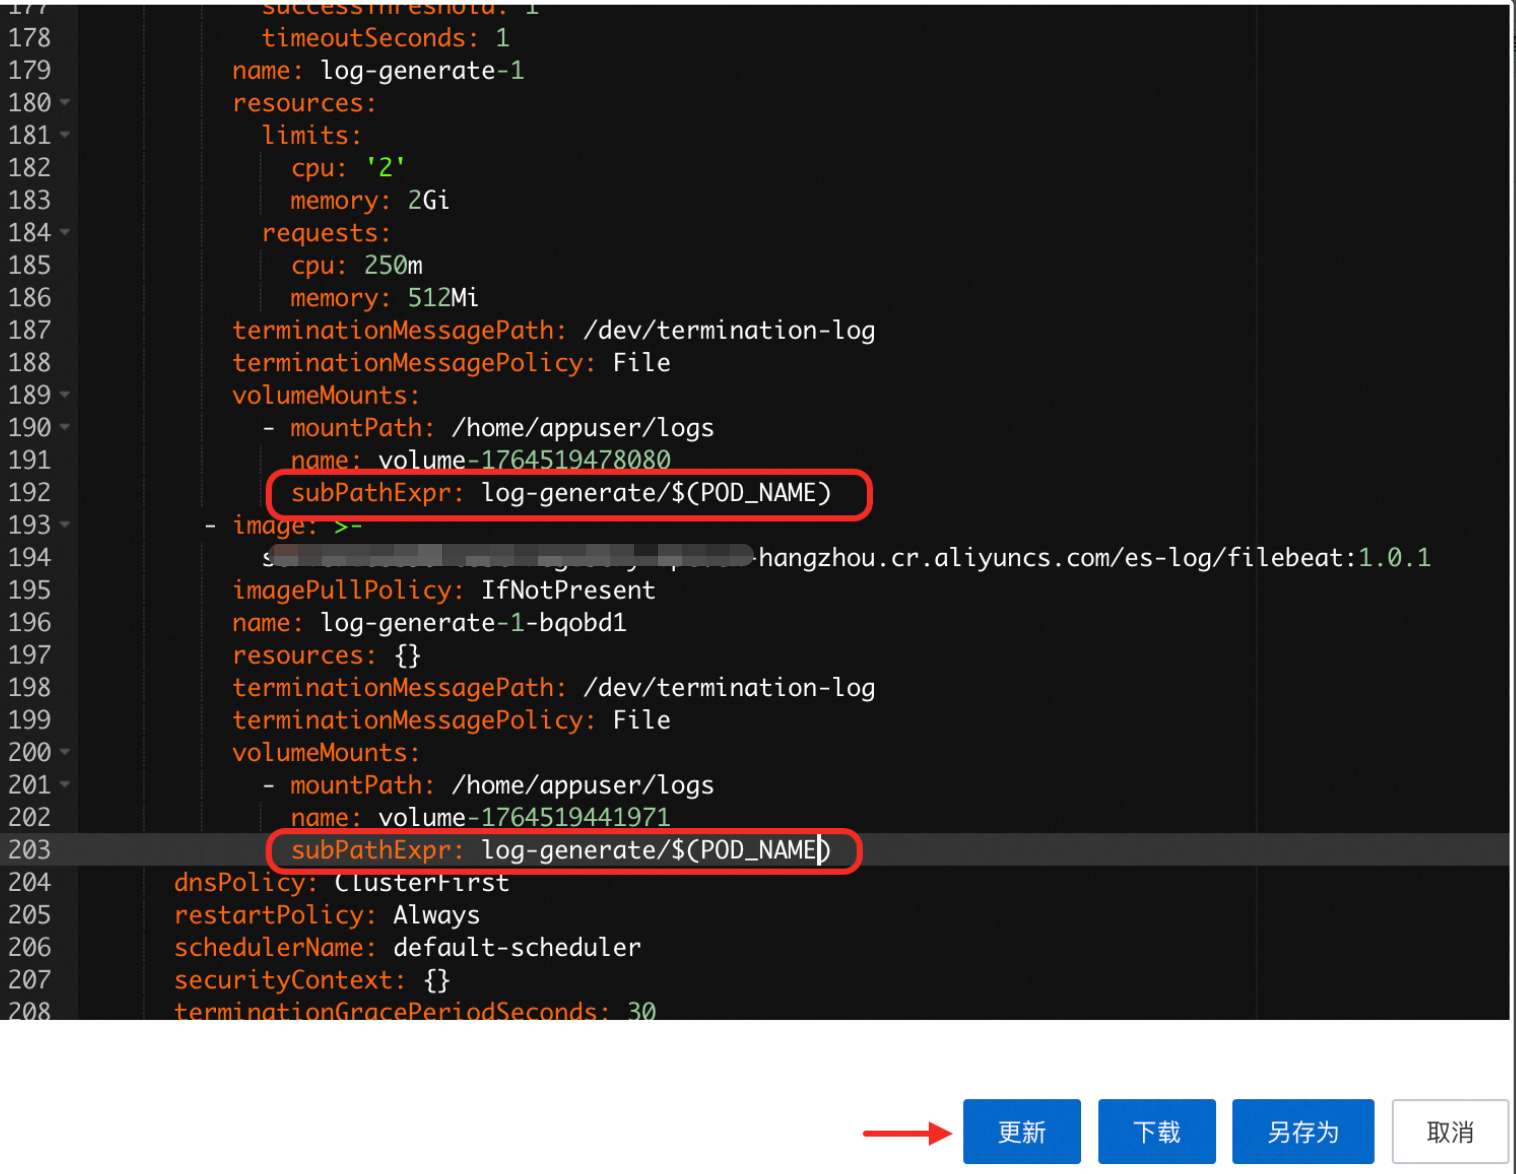Click 'memory: 2Gi' on line 183
1516x1174 pixels.
pyautogui.click(x=370, y=200)
